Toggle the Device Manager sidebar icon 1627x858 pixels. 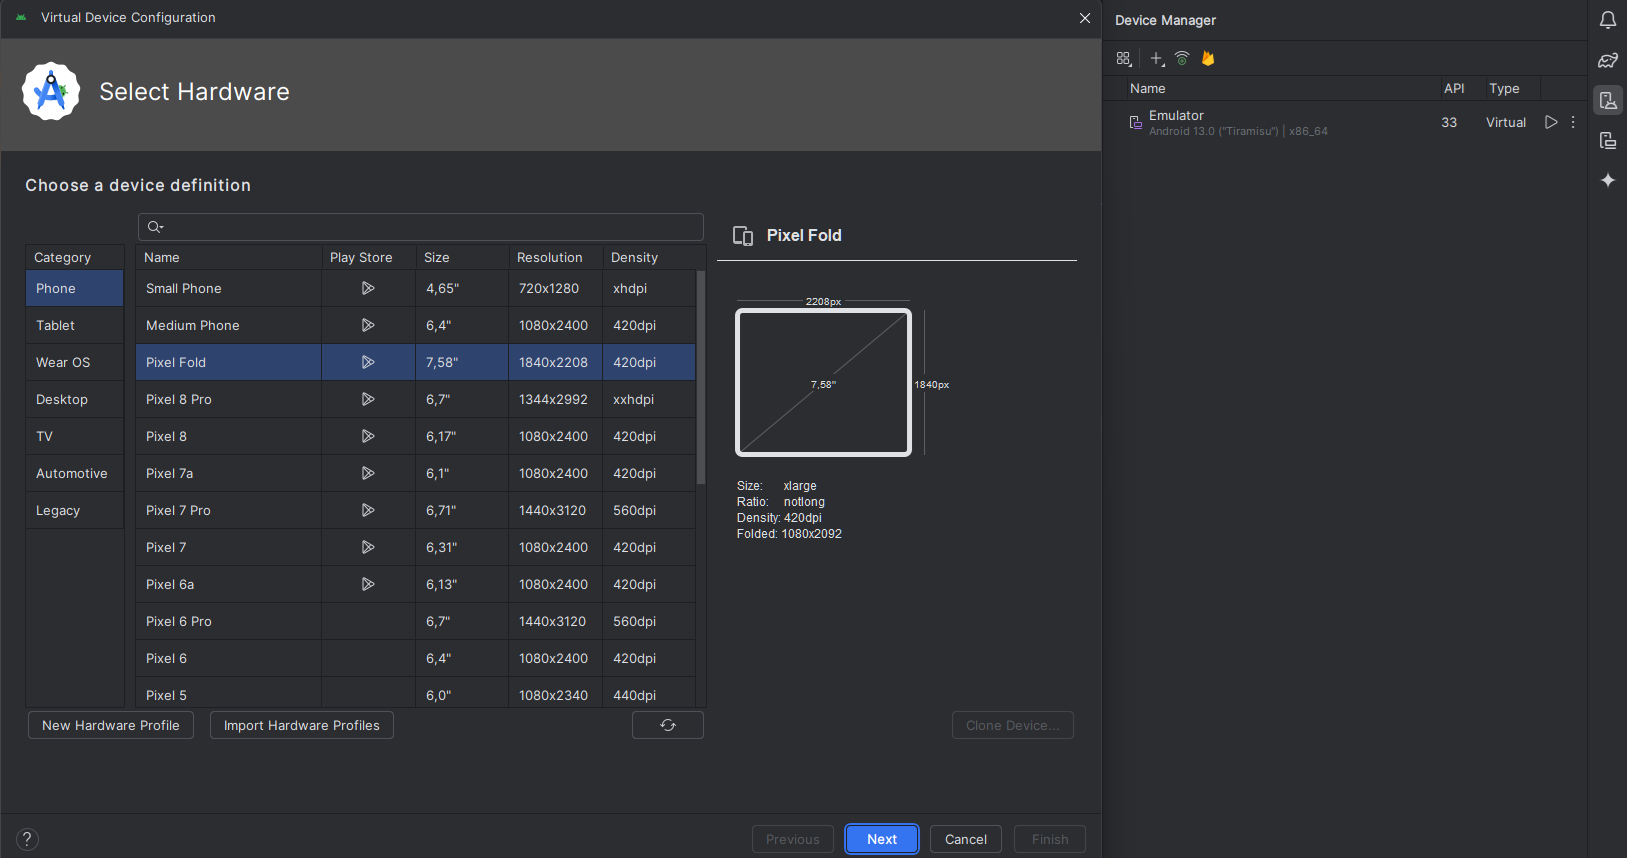pos(1608,100)
